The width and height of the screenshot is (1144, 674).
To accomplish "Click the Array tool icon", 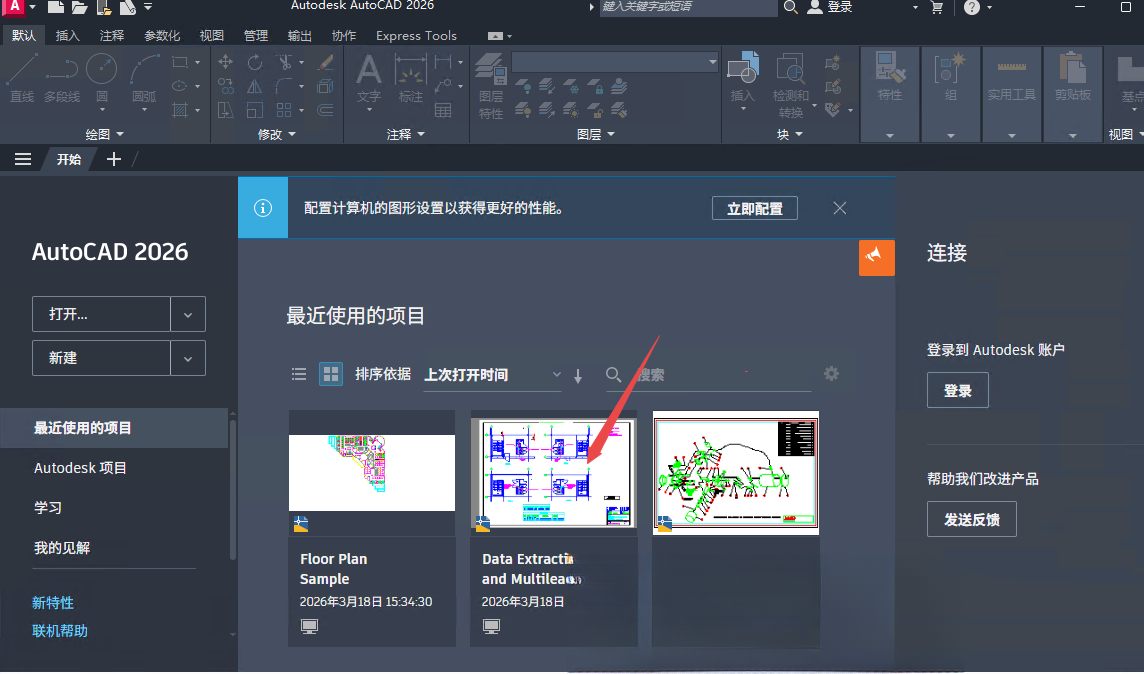I will point(285,110).
